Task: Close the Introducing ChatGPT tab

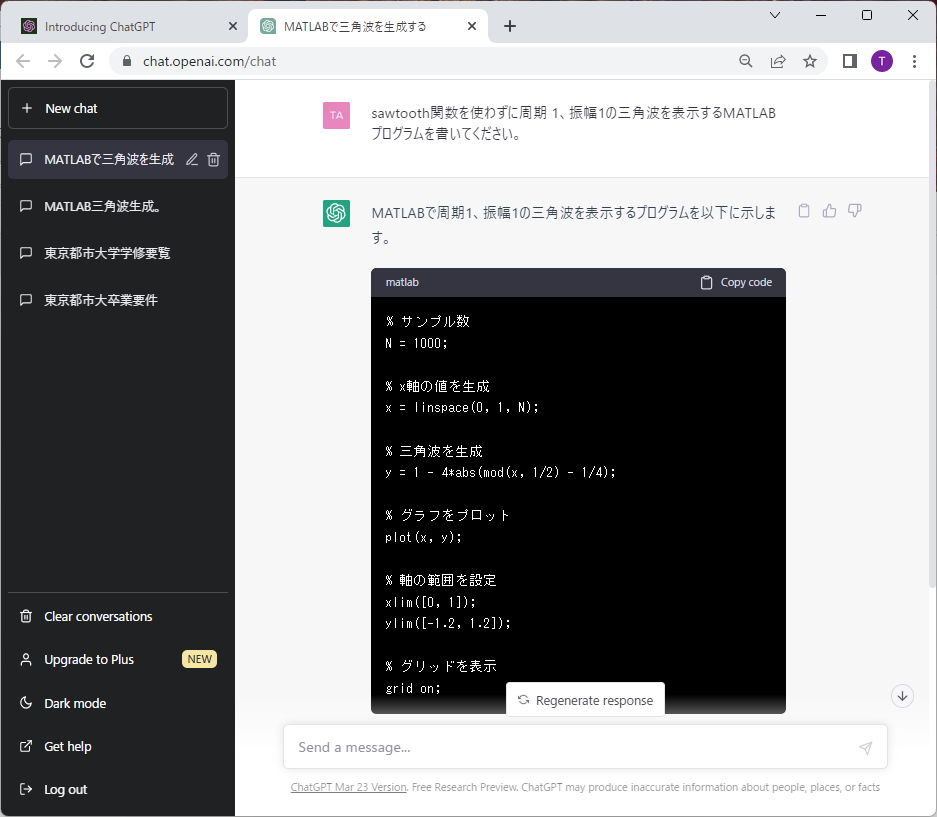Action: coord(233,26)
